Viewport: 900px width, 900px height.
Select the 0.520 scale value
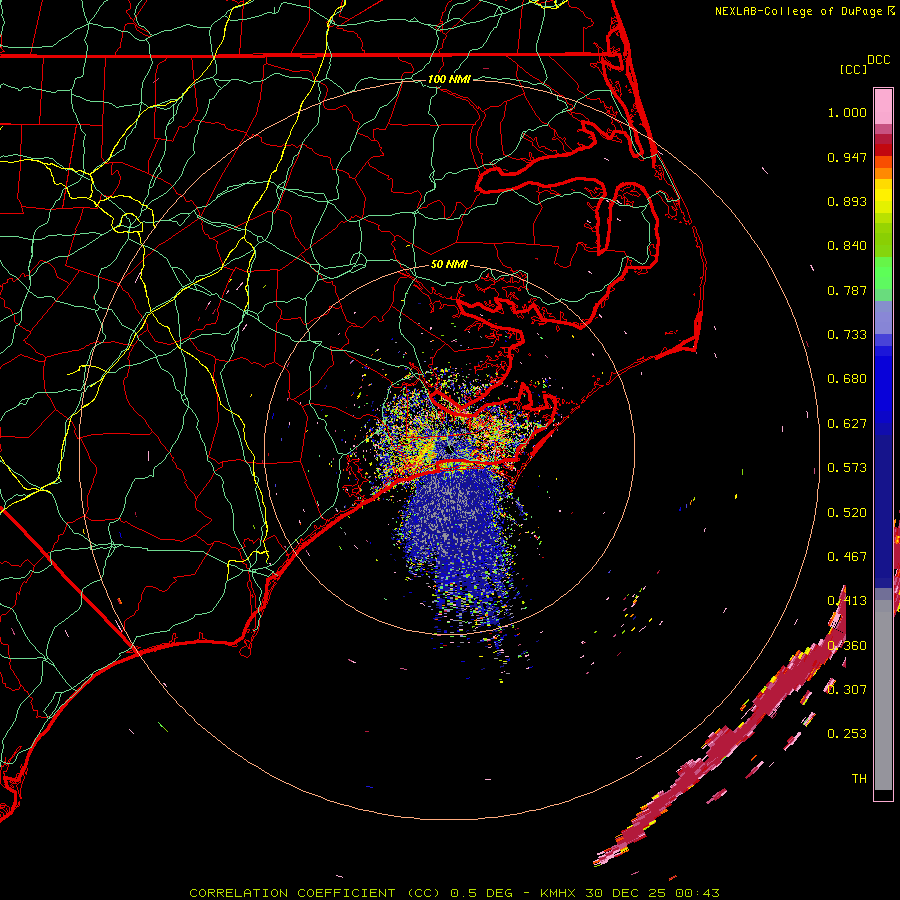(847, 513)
